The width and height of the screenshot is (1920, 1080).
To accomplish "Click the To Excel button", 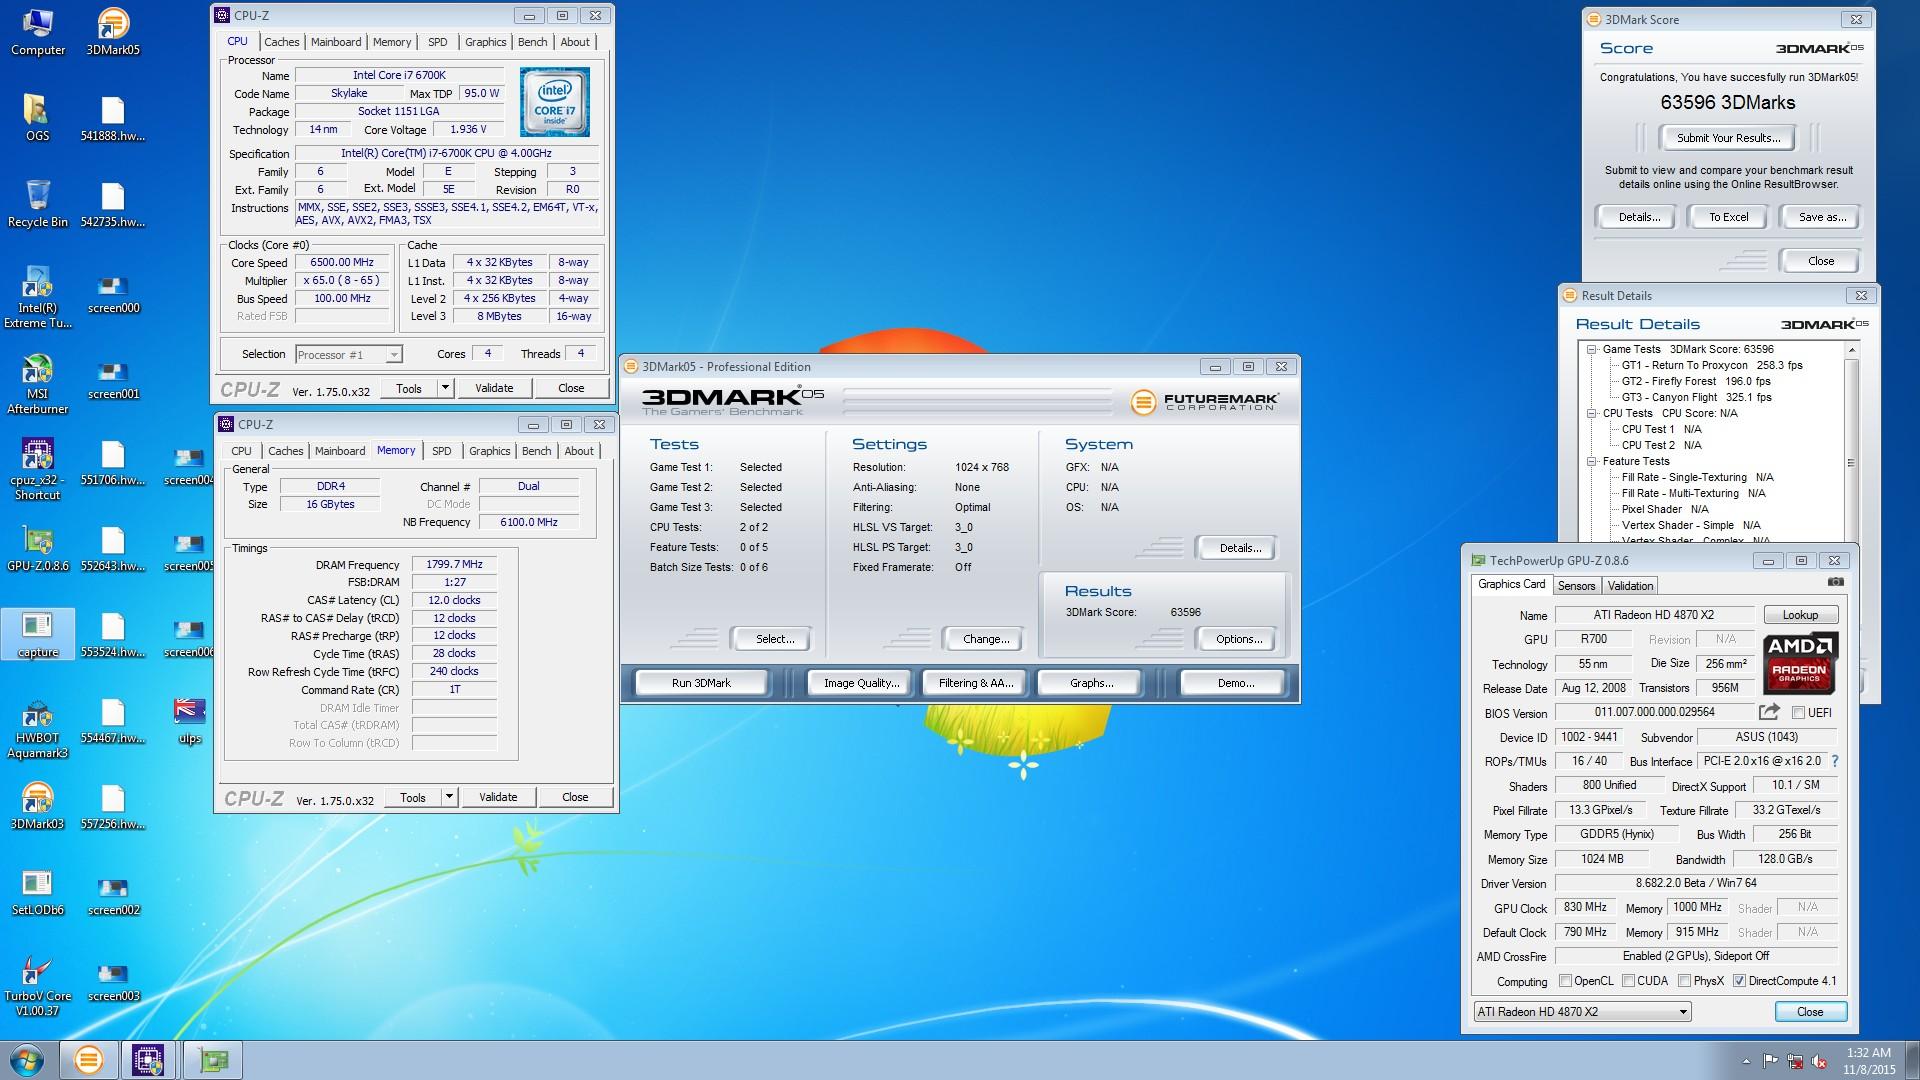I will click(1728, 217).
